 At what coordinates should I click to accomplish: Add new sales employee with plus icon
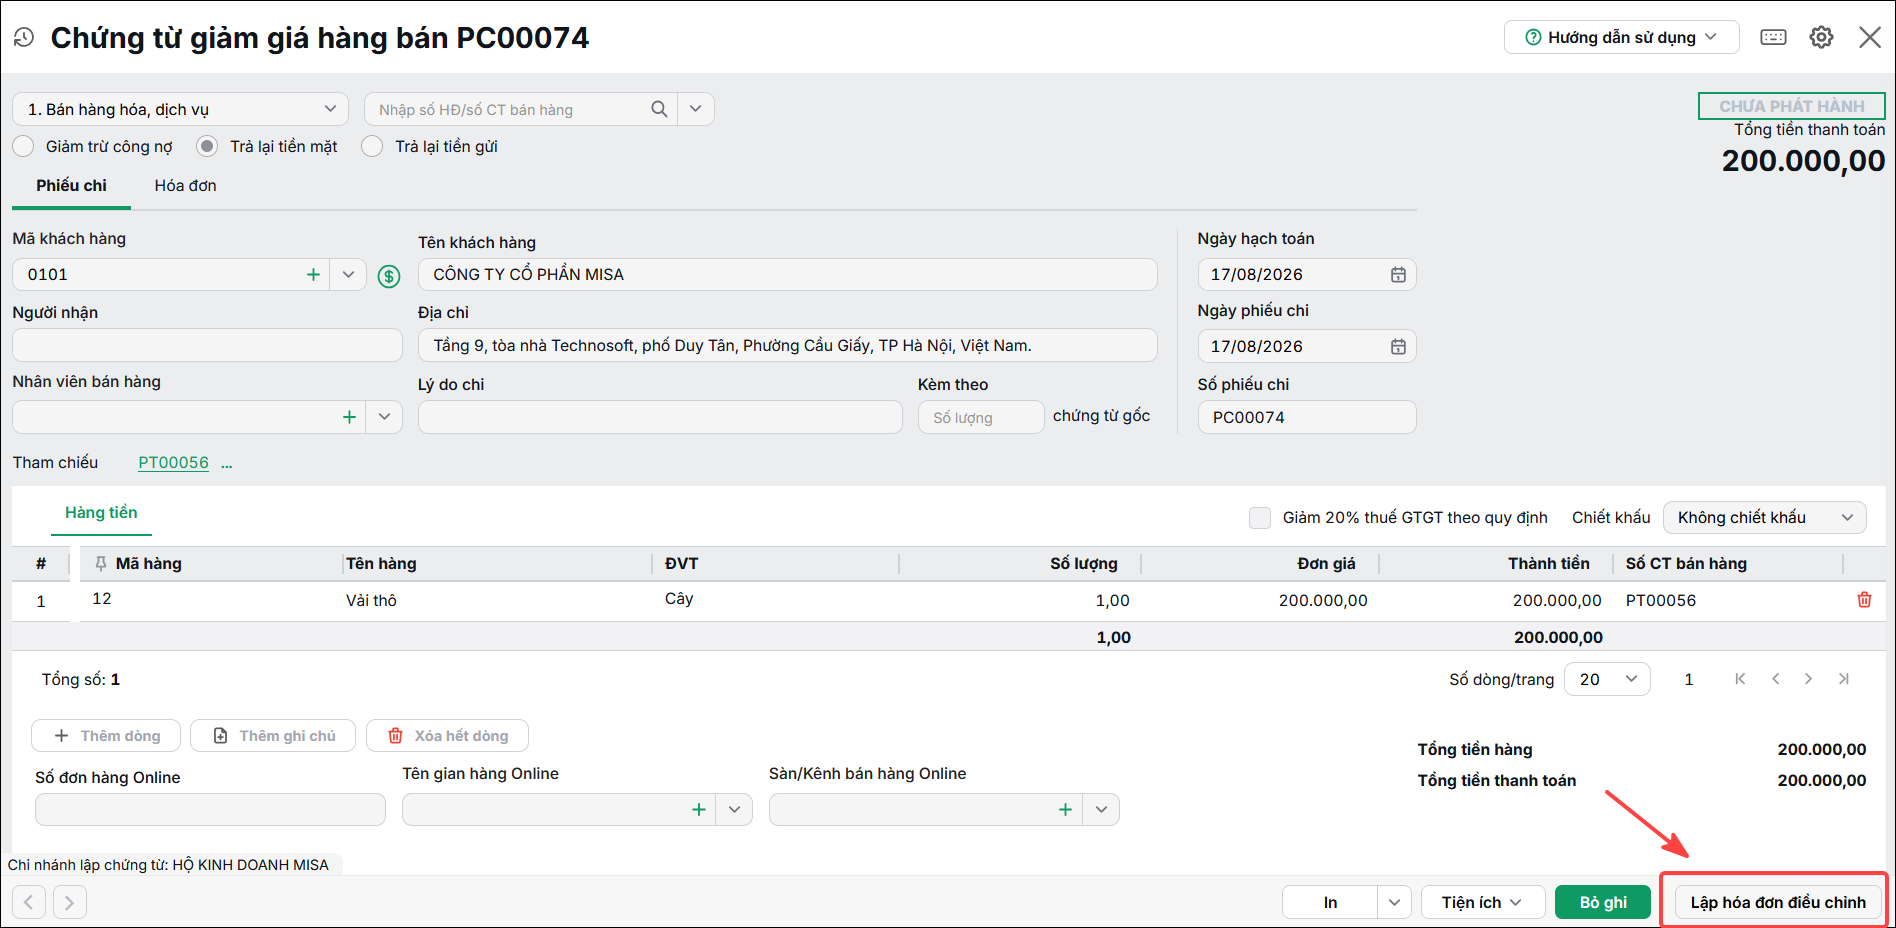point(349,417)
